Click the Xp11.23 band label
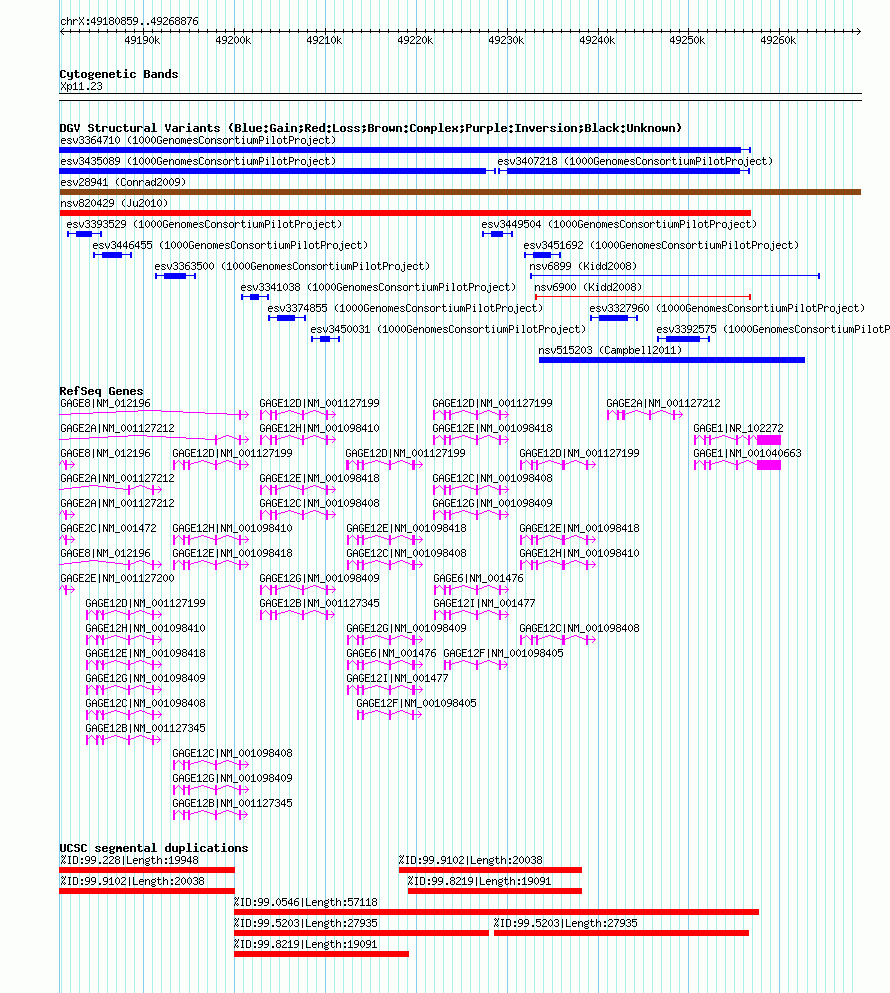Viewport: 890px width, 993px height. (x=81, y=87)
